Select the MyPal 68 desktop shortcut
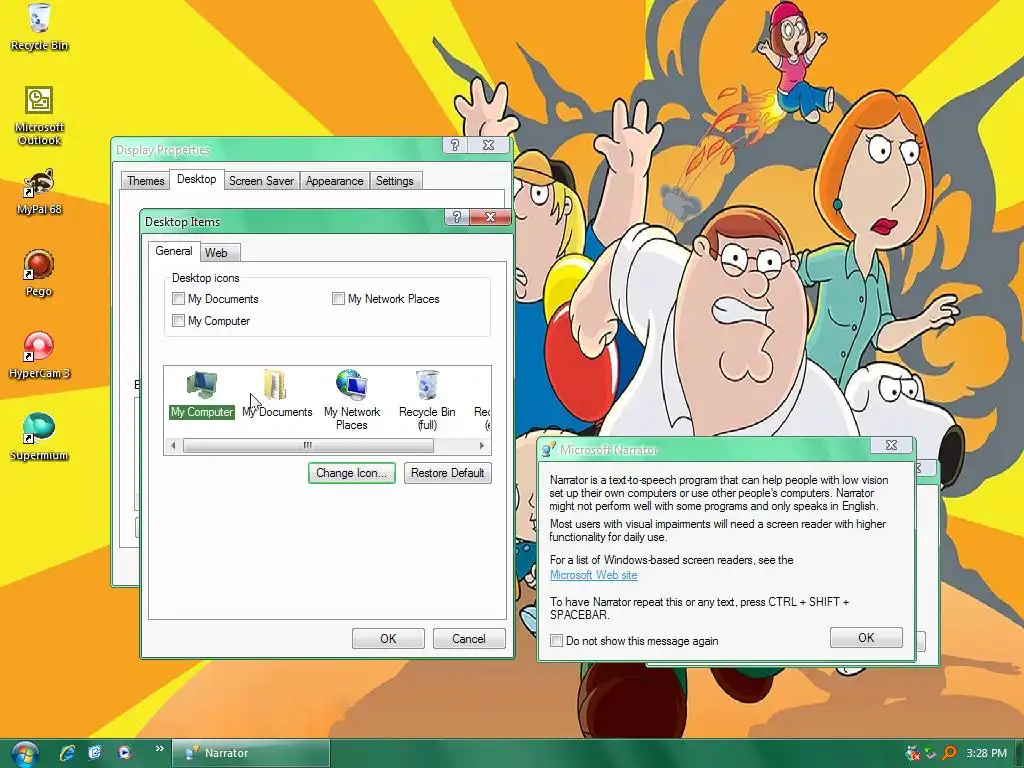This screenshot has height=768, width=1024. pyautogui.click(x=39, y=191)
